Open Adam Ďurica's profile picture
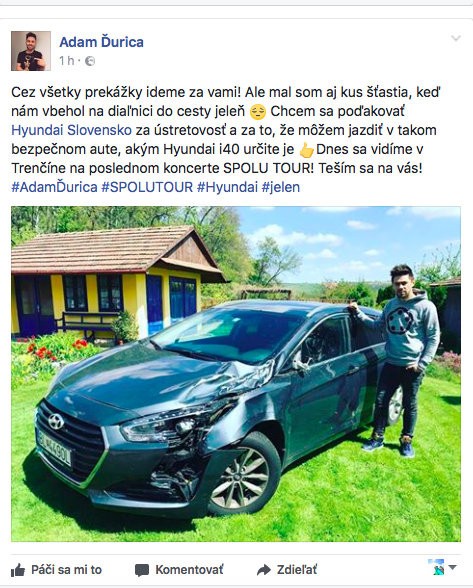This screenshot has height=588, width=473. pyautogui.click(x=31, y=51)
